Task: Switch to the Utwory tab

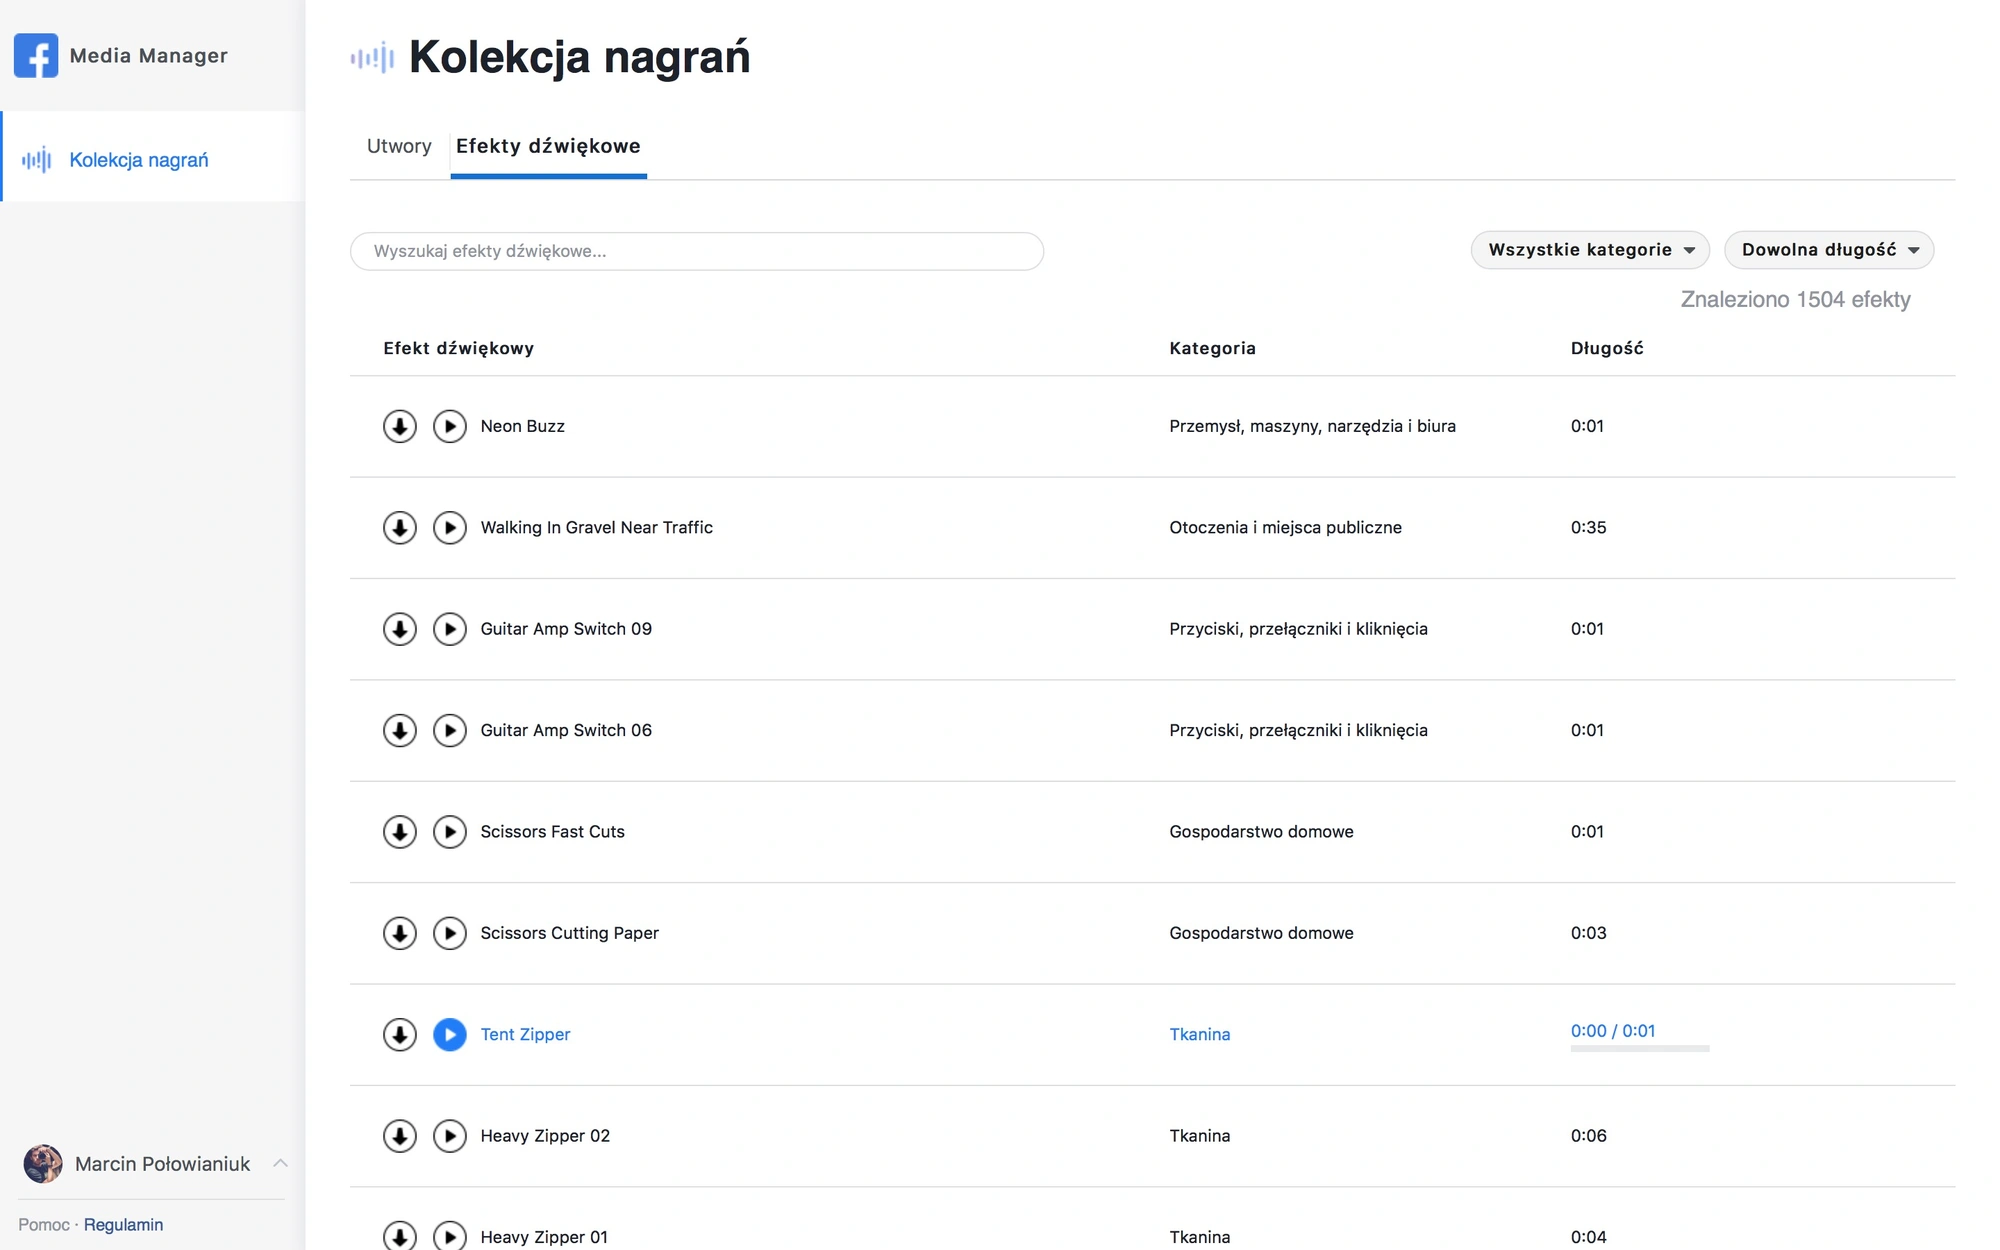Action: 399,146
